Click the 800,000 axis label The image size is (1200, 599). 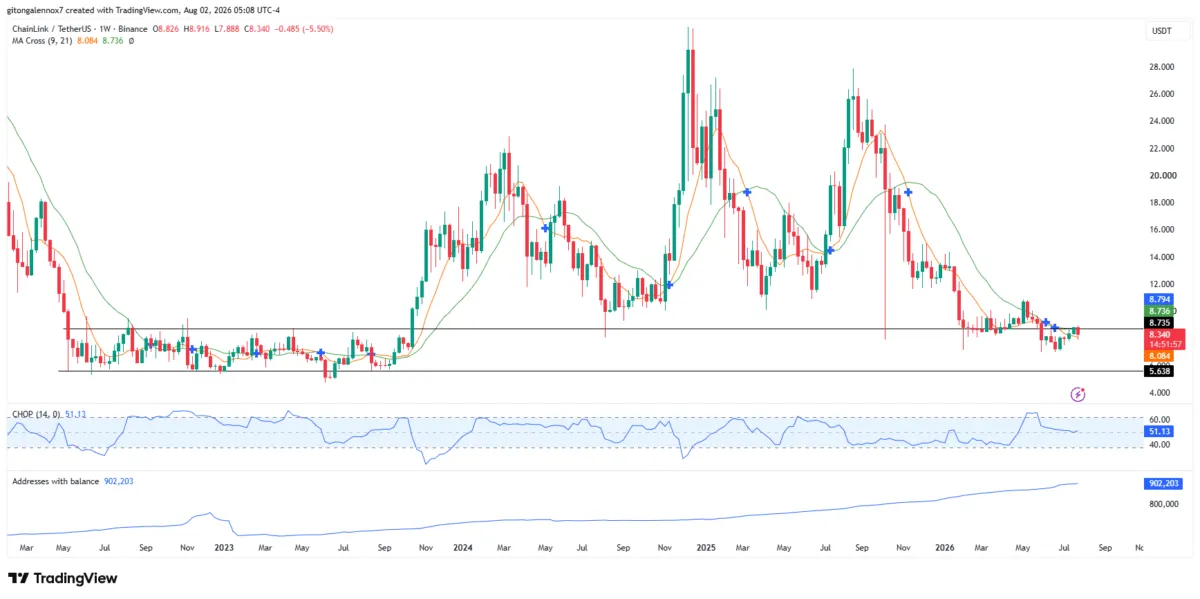[x=1163, y=504]
